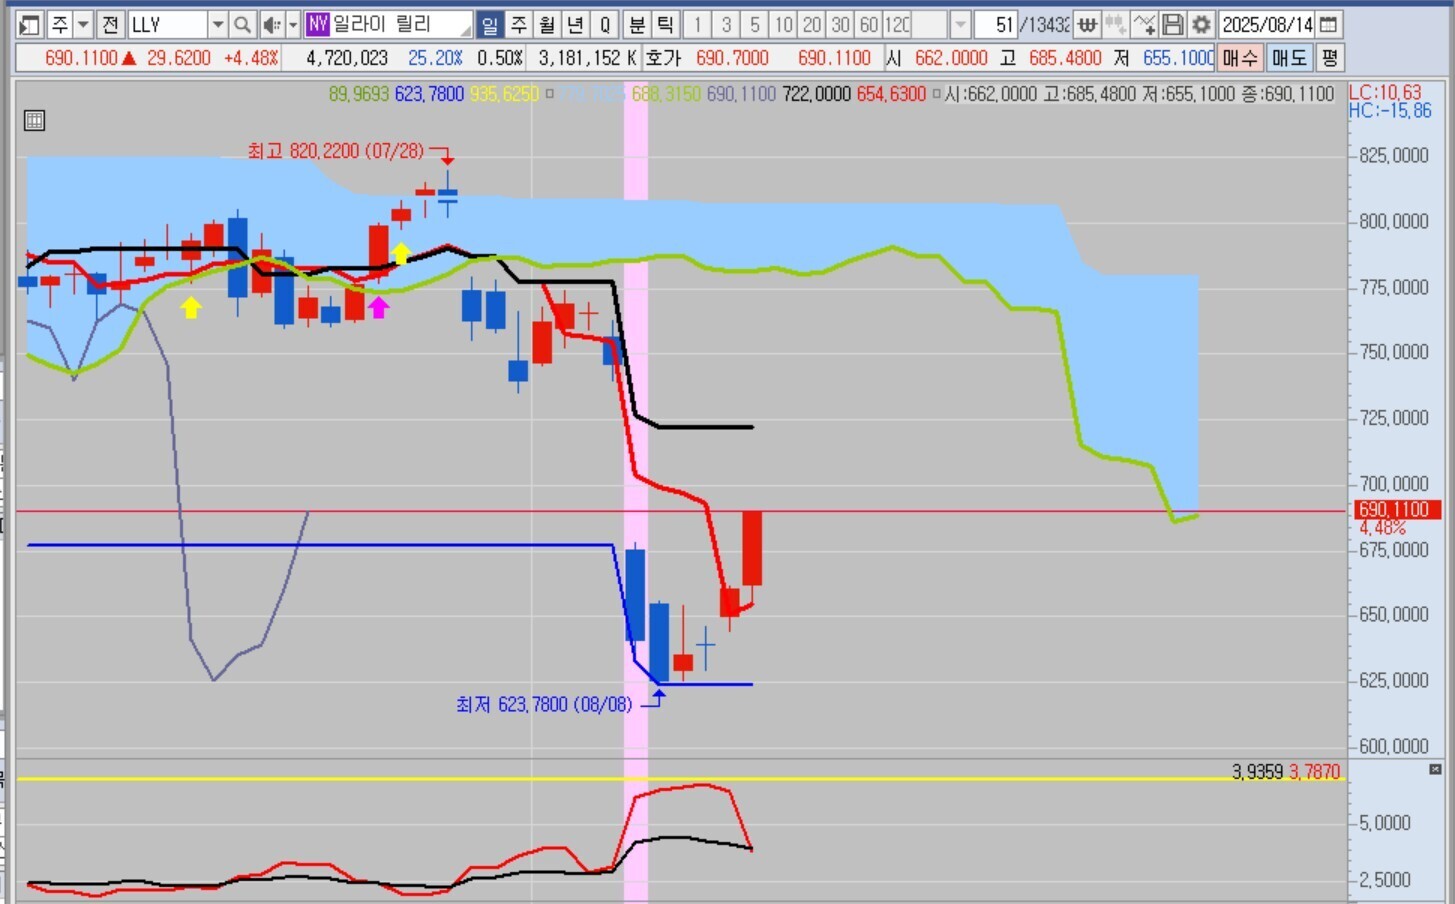Select the 20 interval button
1455x904 pixels.
[x=812, y=24]
